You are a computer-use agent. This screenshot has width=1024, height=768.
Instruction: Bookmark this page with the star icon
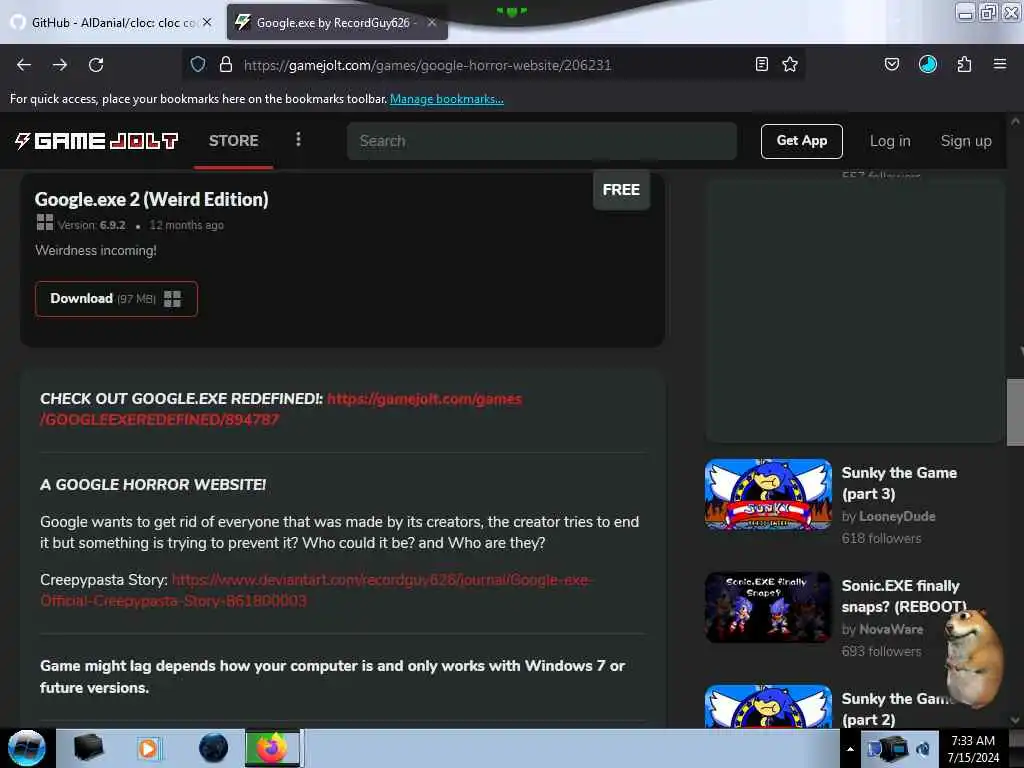click(x=790, y=64)
